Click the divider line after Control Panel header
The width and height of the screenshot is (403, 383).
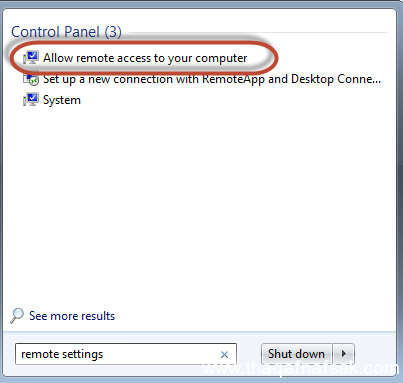(x=258, y=32)
